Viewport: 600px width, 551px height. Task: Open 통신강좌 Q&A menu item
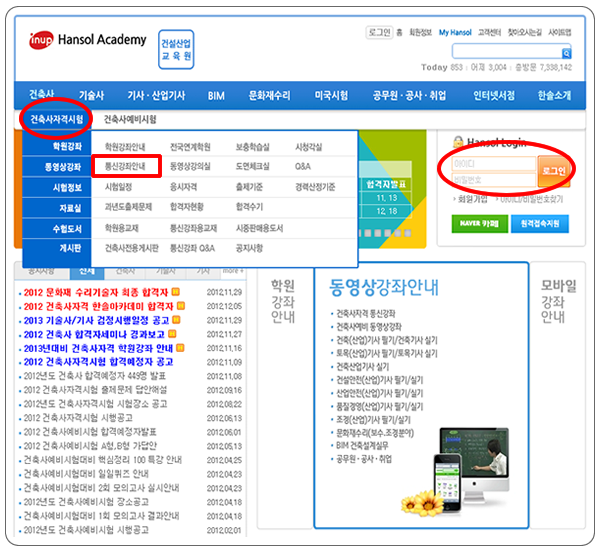192,248
